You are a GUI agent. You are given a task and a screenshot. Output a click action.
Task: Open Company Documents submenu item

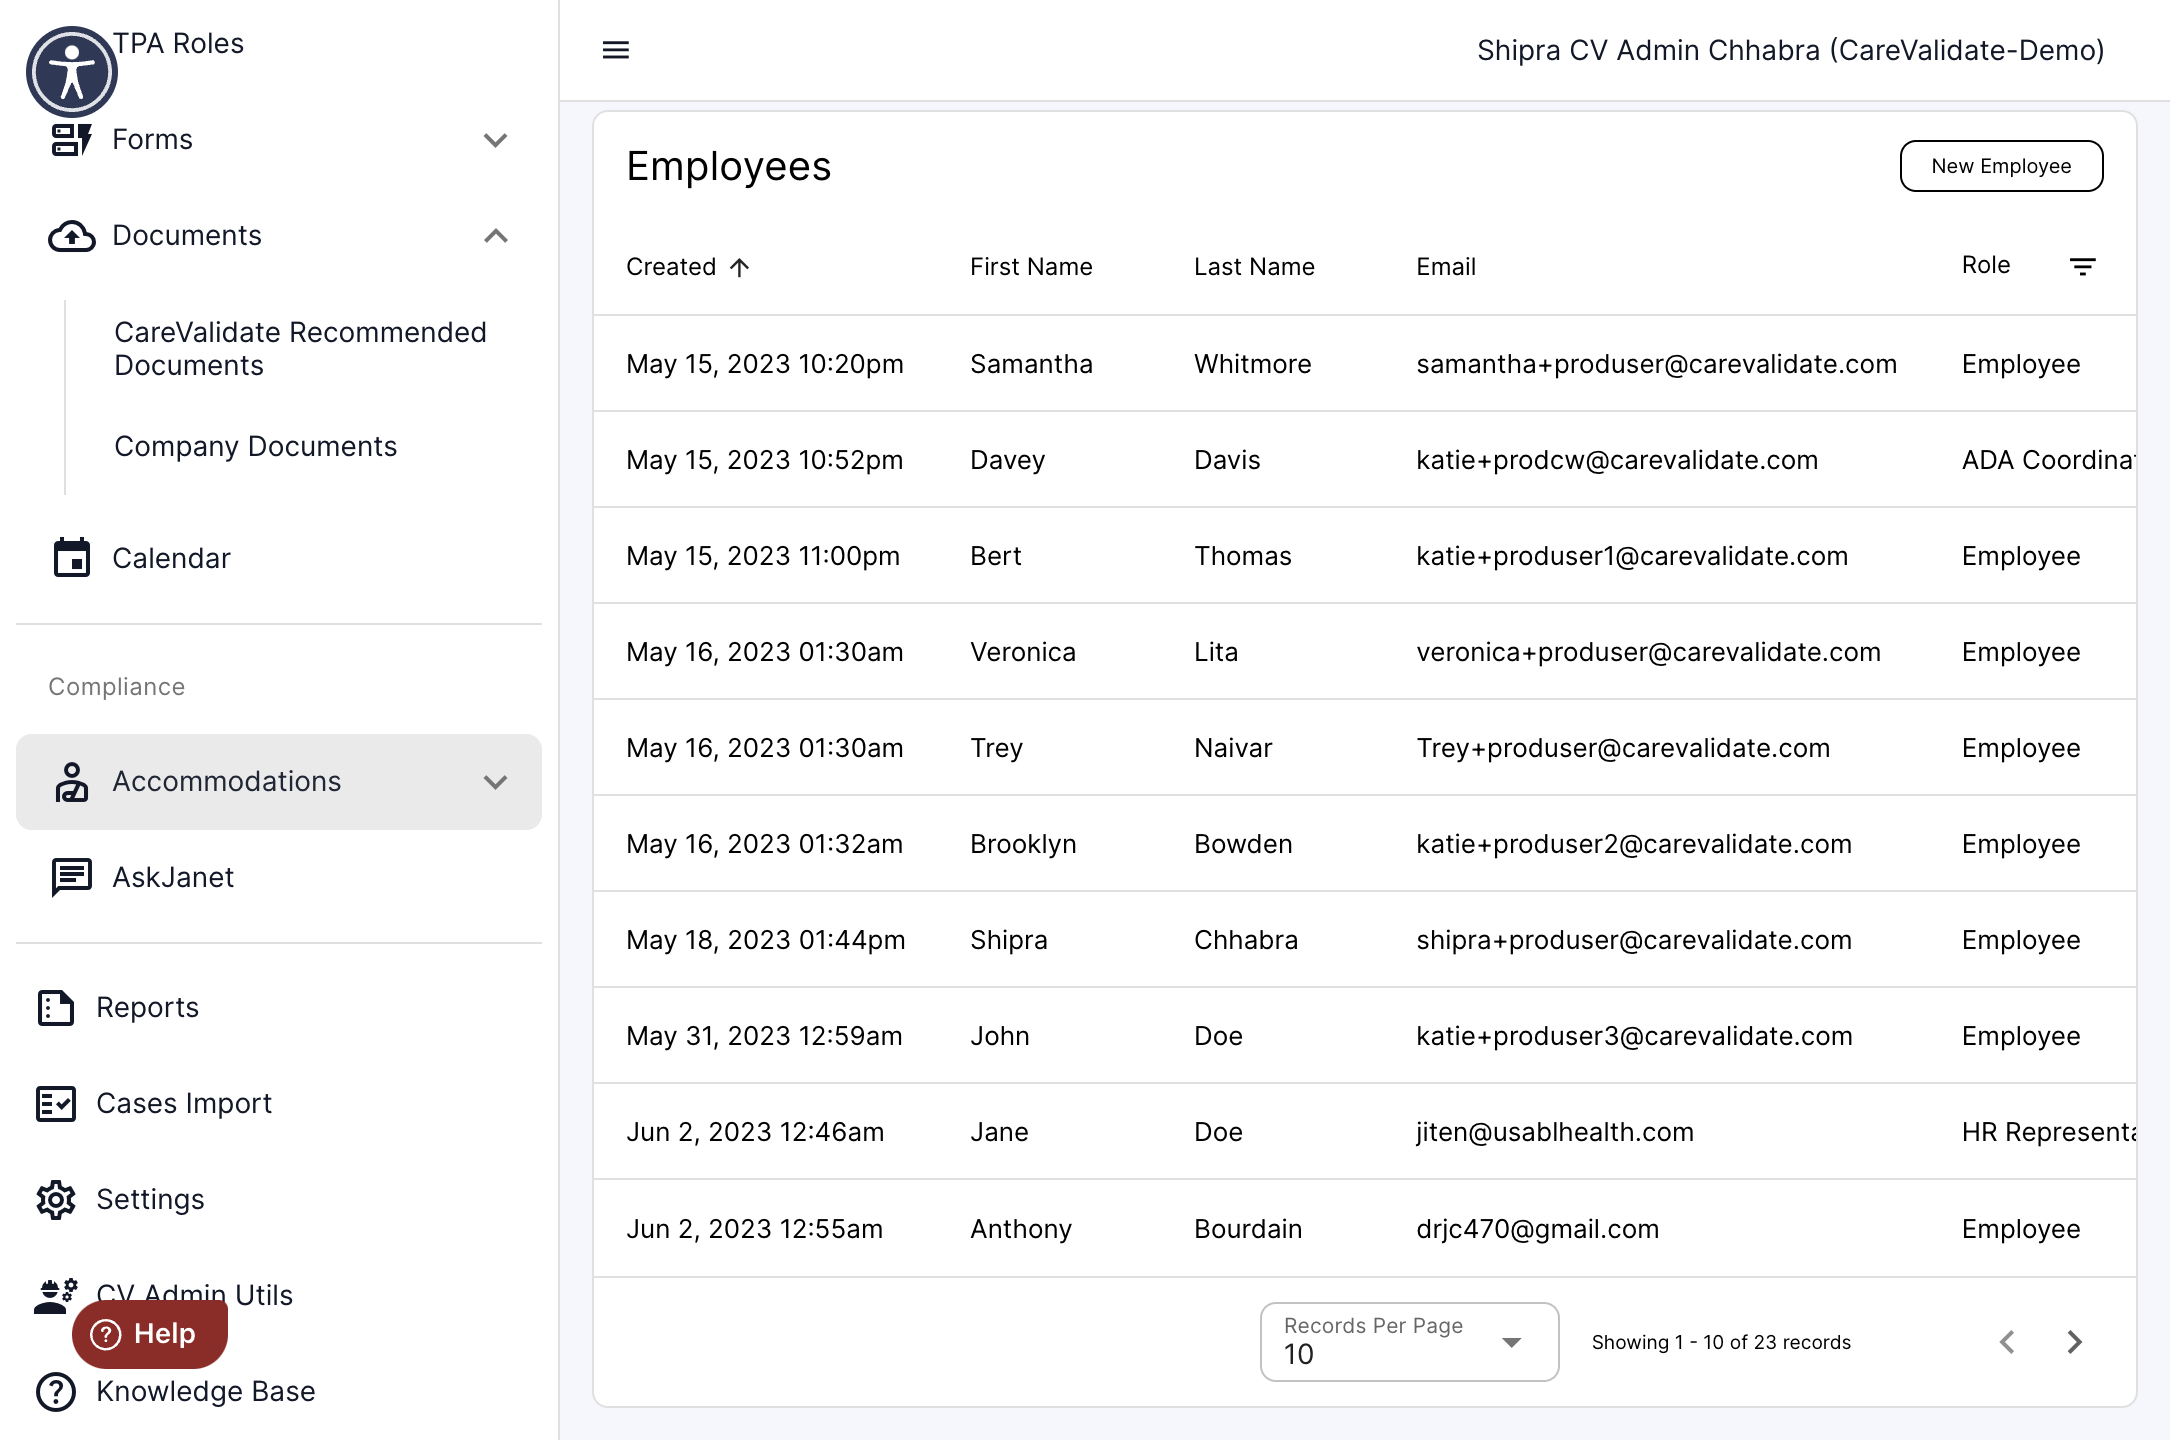click(x=256, y=446)
